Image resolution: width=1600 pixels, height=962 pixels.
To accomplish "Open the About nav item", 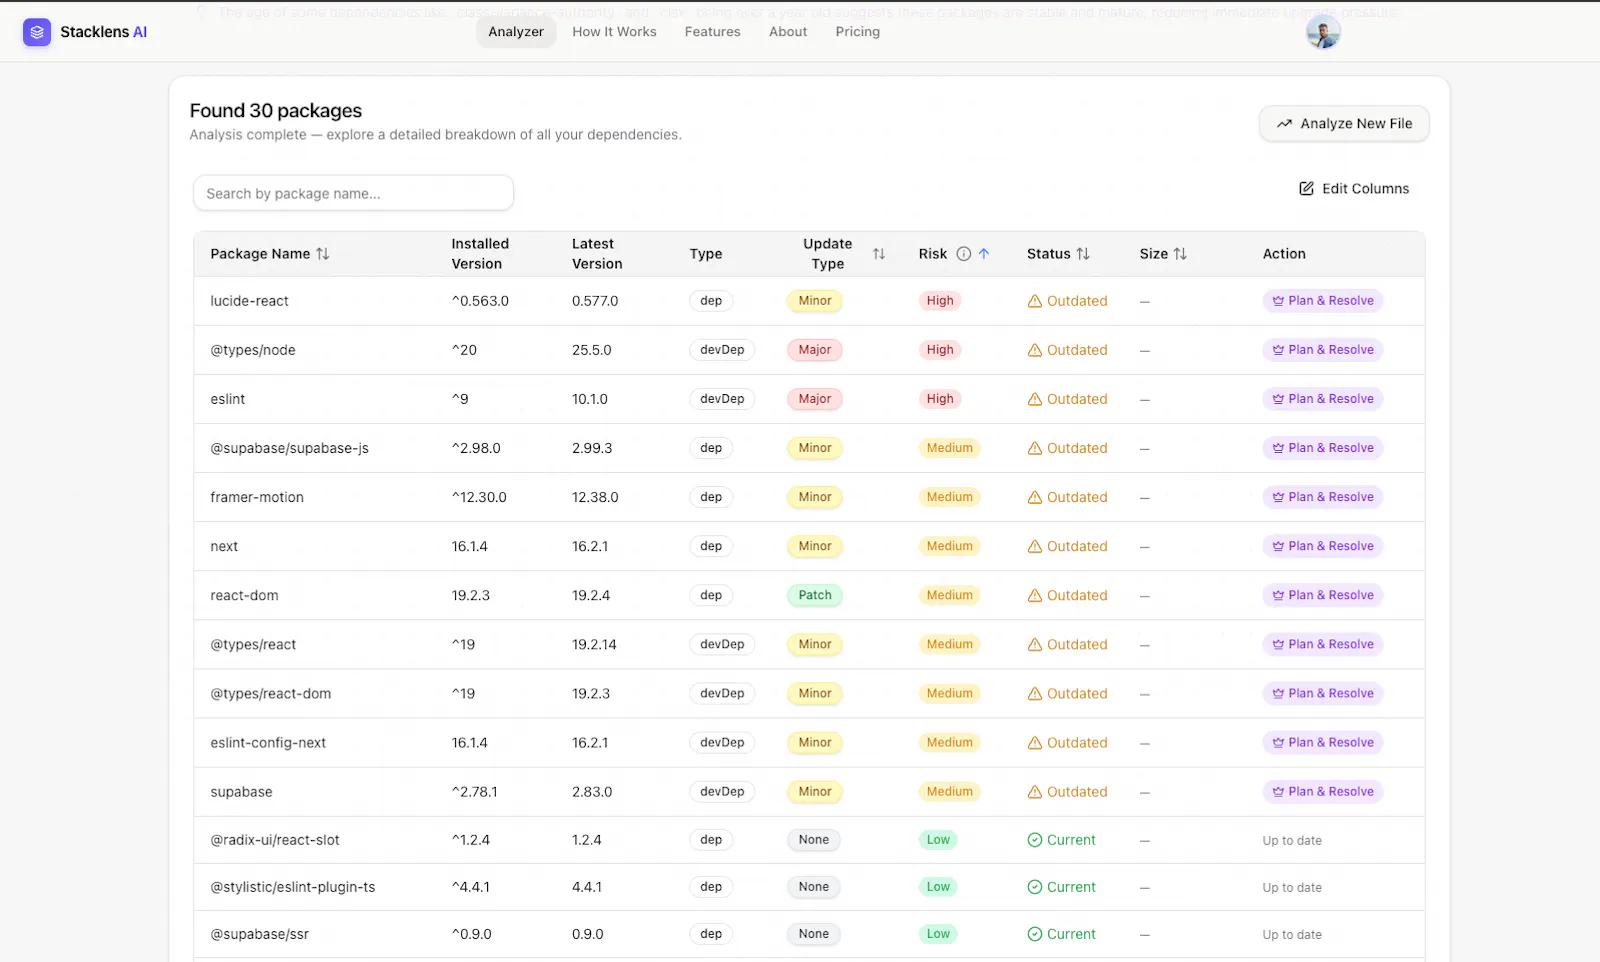I will pos(788,32).
